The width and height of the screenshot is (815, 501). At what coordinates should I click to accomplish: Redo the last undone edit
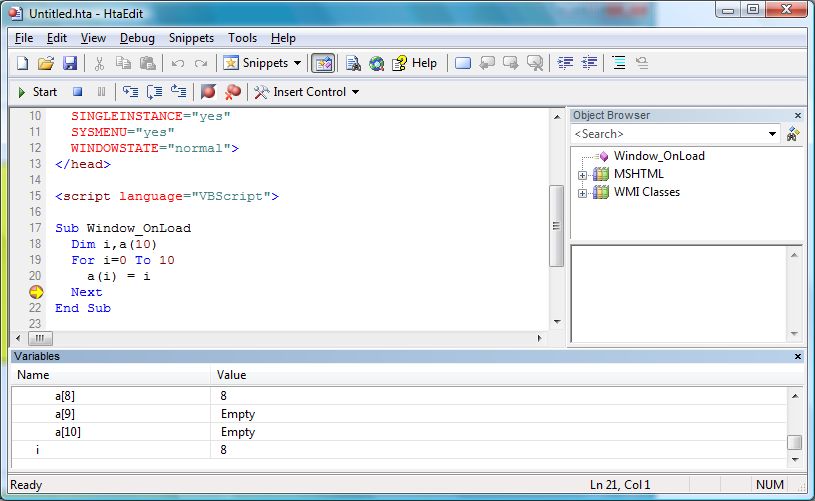click(201, 63)
